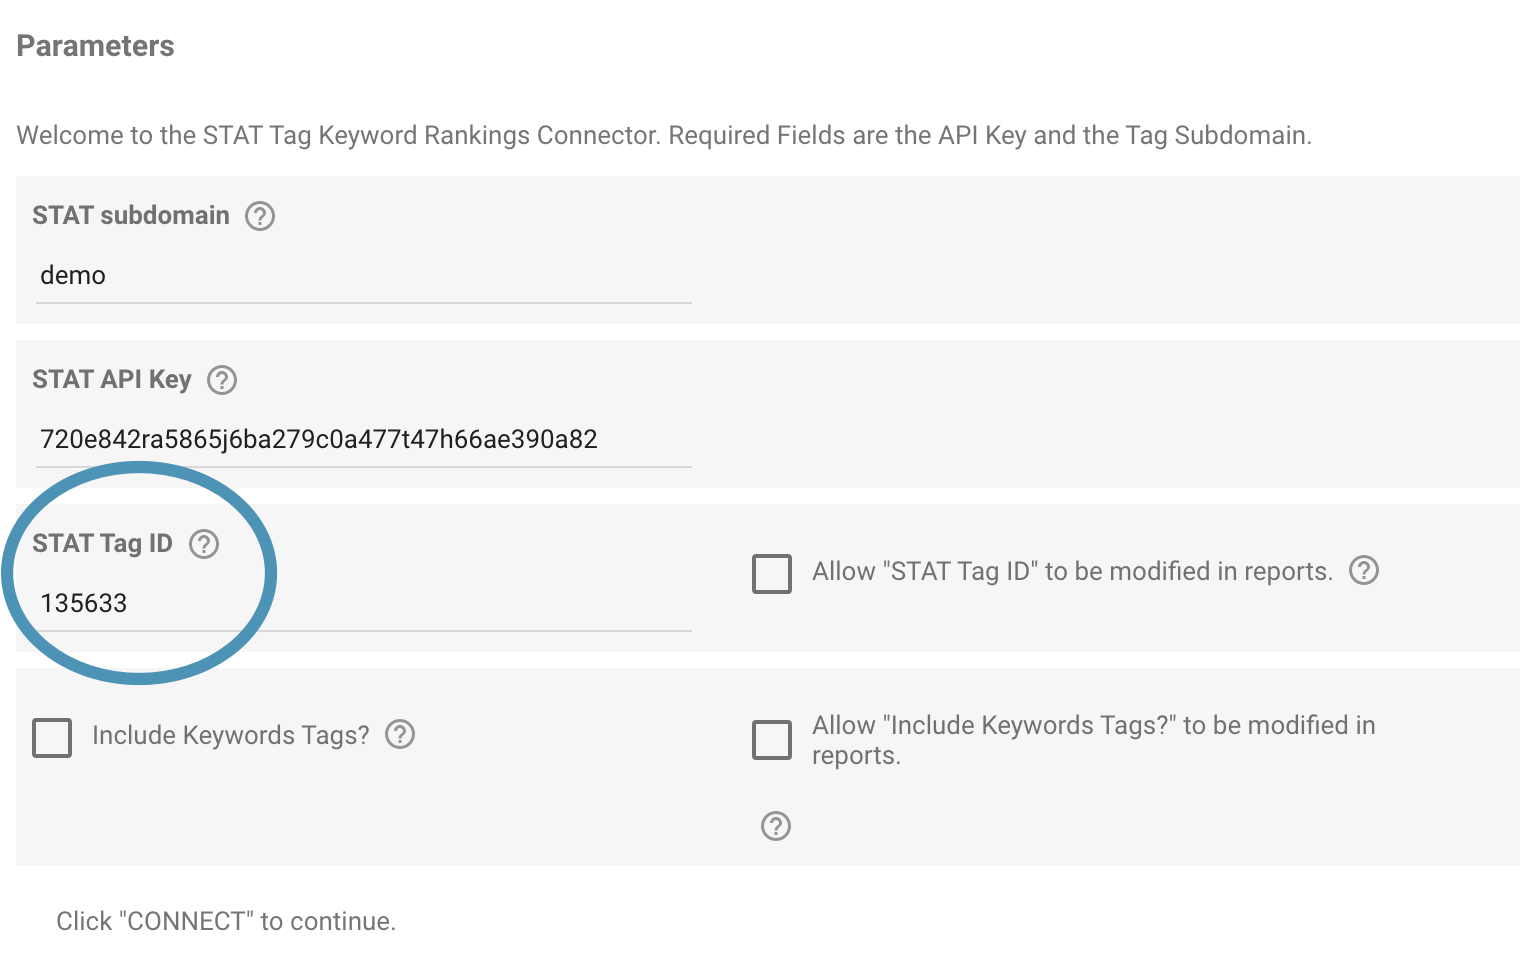Allow "Include Keywords Tags?" modification in reports
The height and width of the screenshot is (966, 1540).
pyautogui.click(x=771, y=740)
